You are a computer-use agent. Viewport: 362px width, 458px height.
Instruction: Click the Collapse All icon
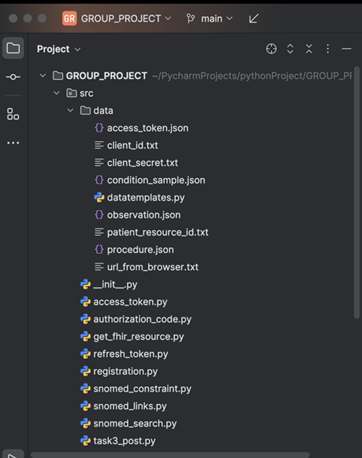tap(309, 49)
